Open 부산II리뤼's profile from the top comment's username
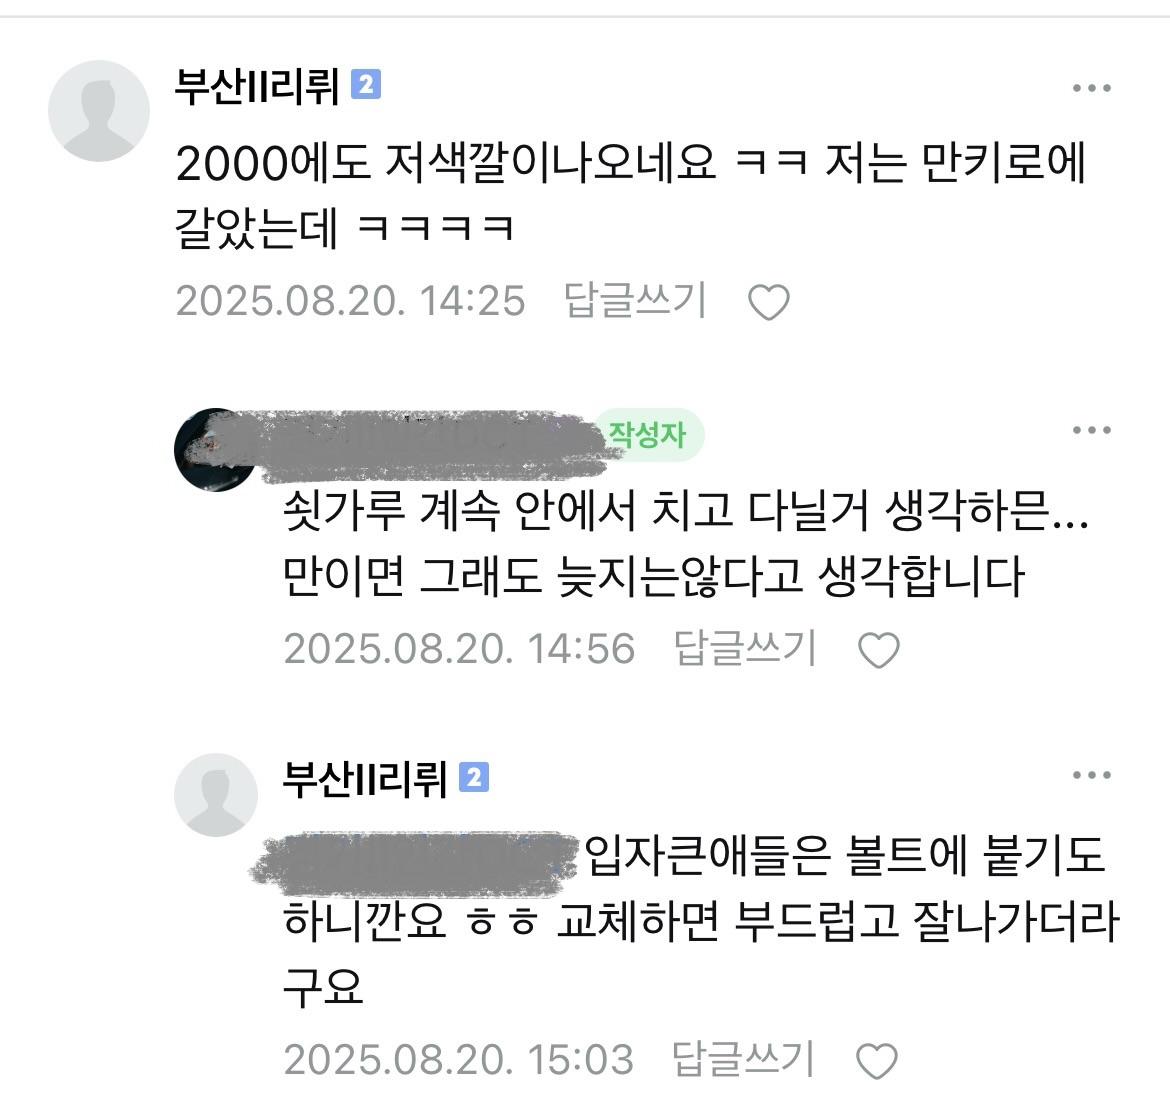This screenshot has width=1170, height=1104. 257,86
